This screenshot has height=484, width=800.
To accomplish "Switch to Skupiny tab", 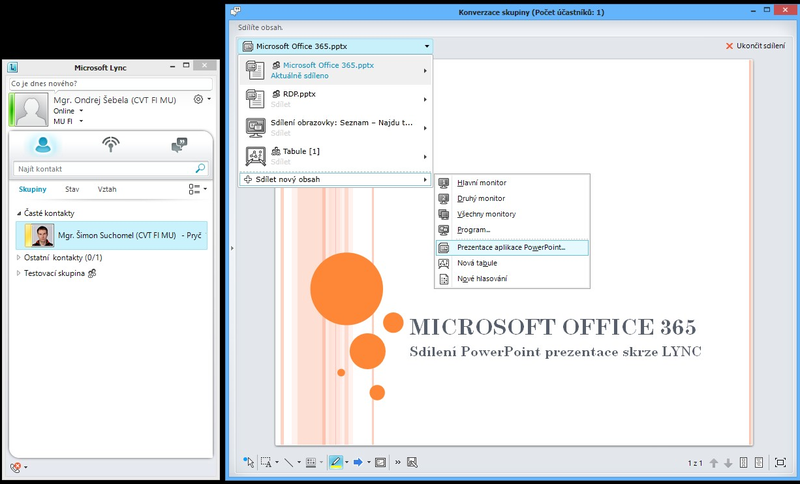I will coord(33,189).
